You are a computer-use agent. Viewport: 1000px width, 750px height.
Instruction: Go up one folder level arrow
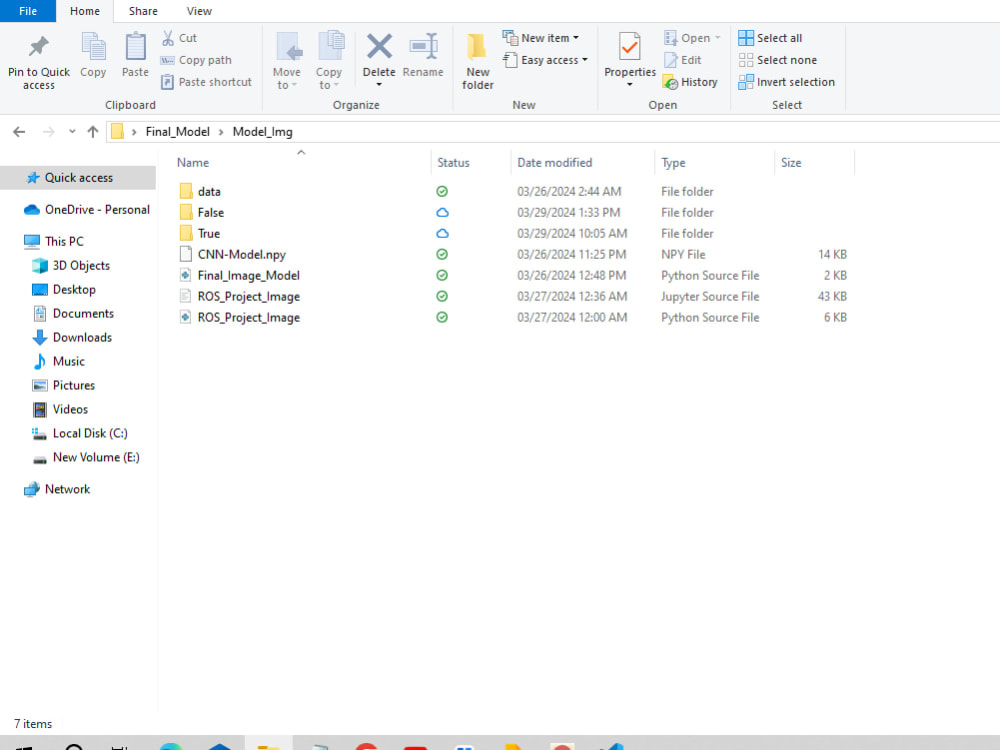pyautogui.click(x=93, y=132)
